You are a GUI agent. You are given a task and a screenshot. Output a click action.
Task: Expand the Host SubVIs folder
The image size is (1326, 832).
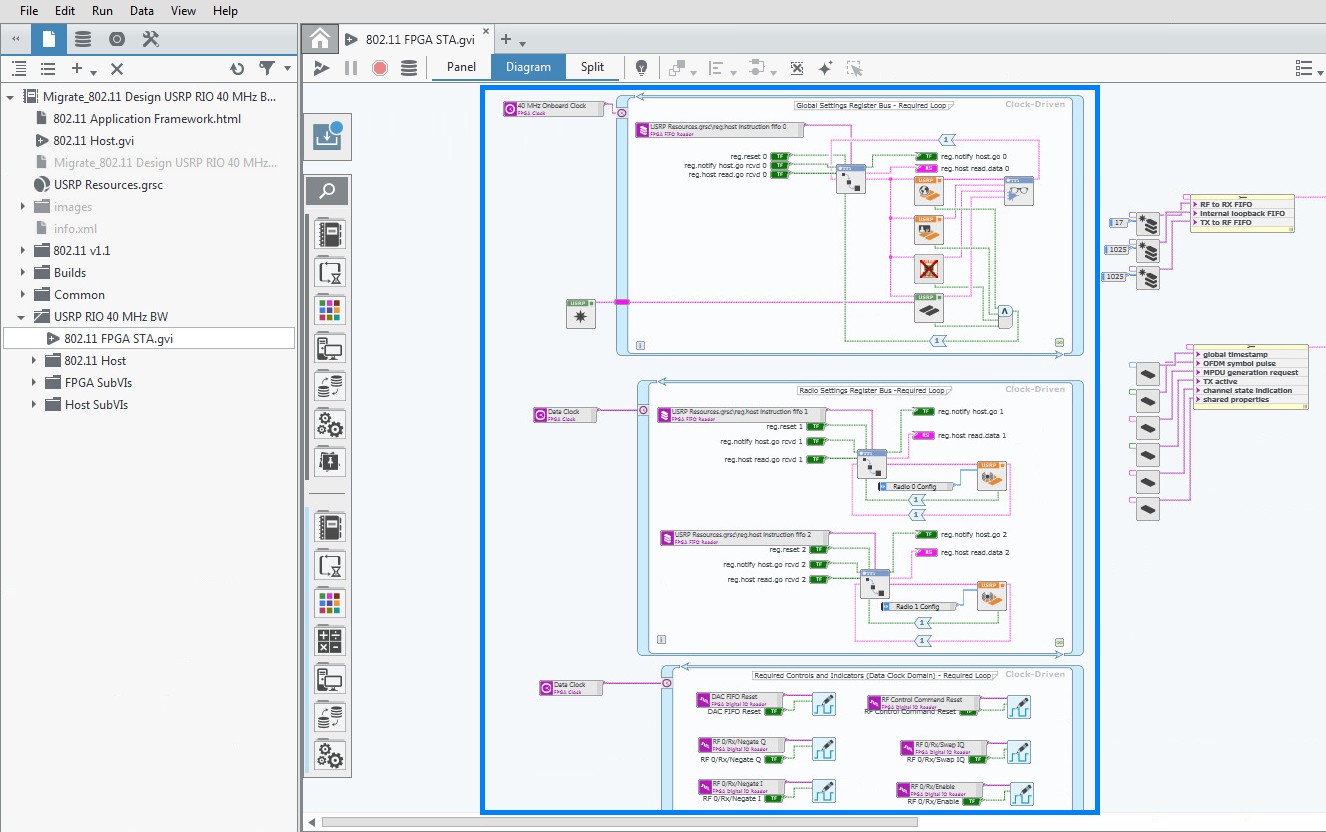click(34, 405)
